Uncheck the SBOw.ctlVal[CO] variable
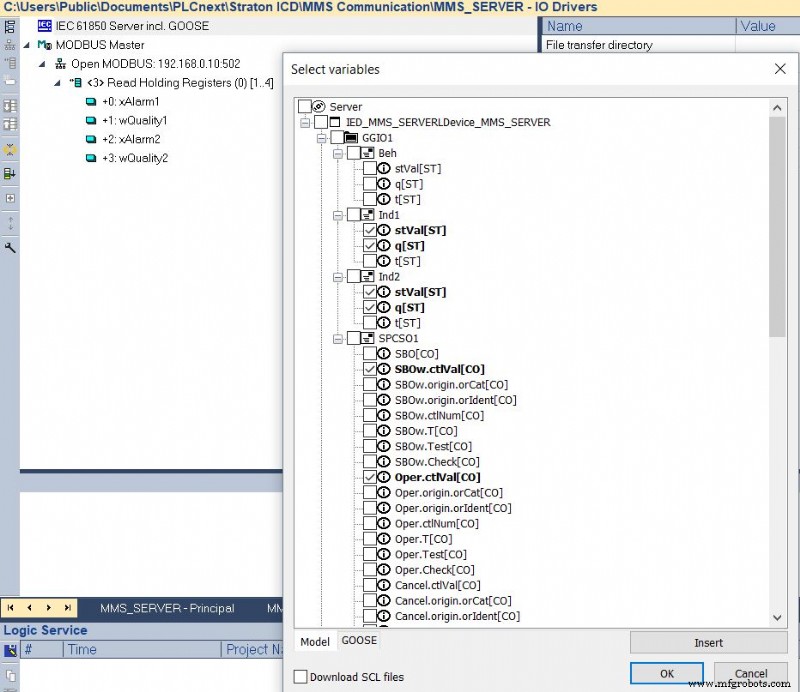800x692 pixels. point(371,368)
